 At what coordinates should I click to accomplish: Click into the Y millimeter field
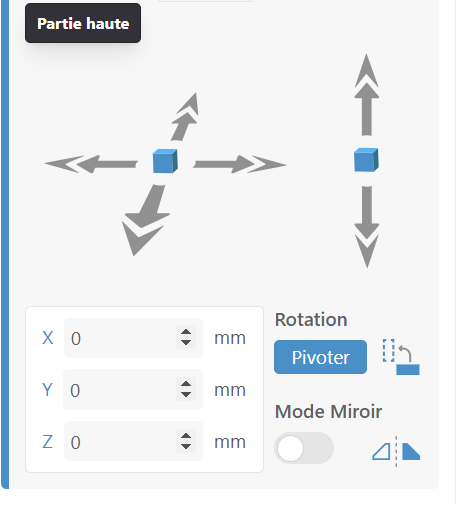(x=133, y=390)
